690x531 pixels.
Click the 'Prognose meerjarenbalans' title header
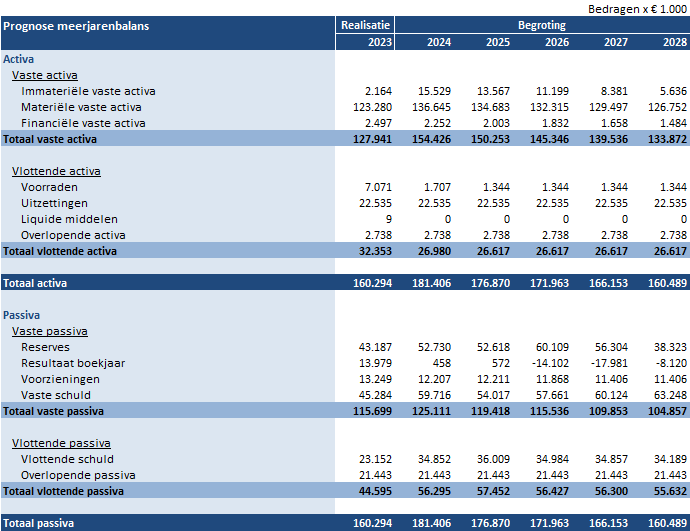pyautogui.click(x=76, y=25)
